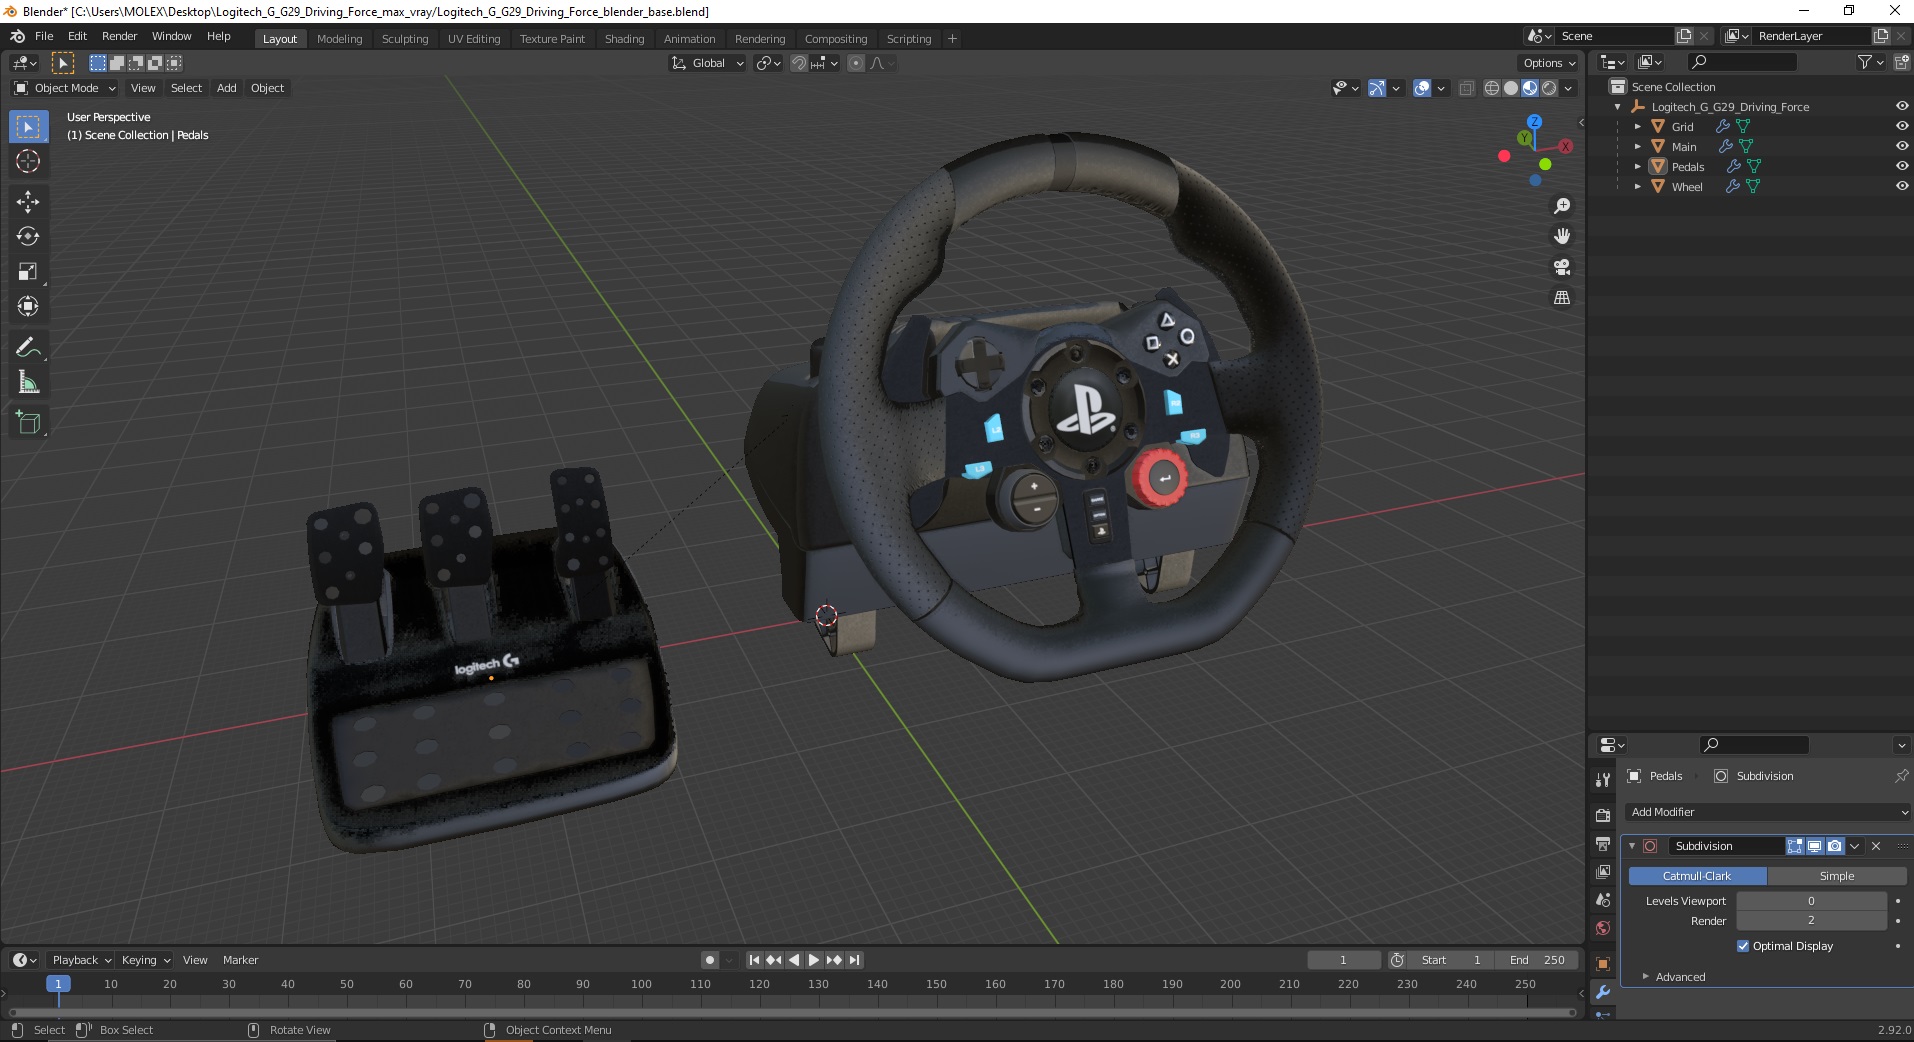
Task: Pick the Annotate pencil tool
Action: pyautogui.click(x=28, y=348)
